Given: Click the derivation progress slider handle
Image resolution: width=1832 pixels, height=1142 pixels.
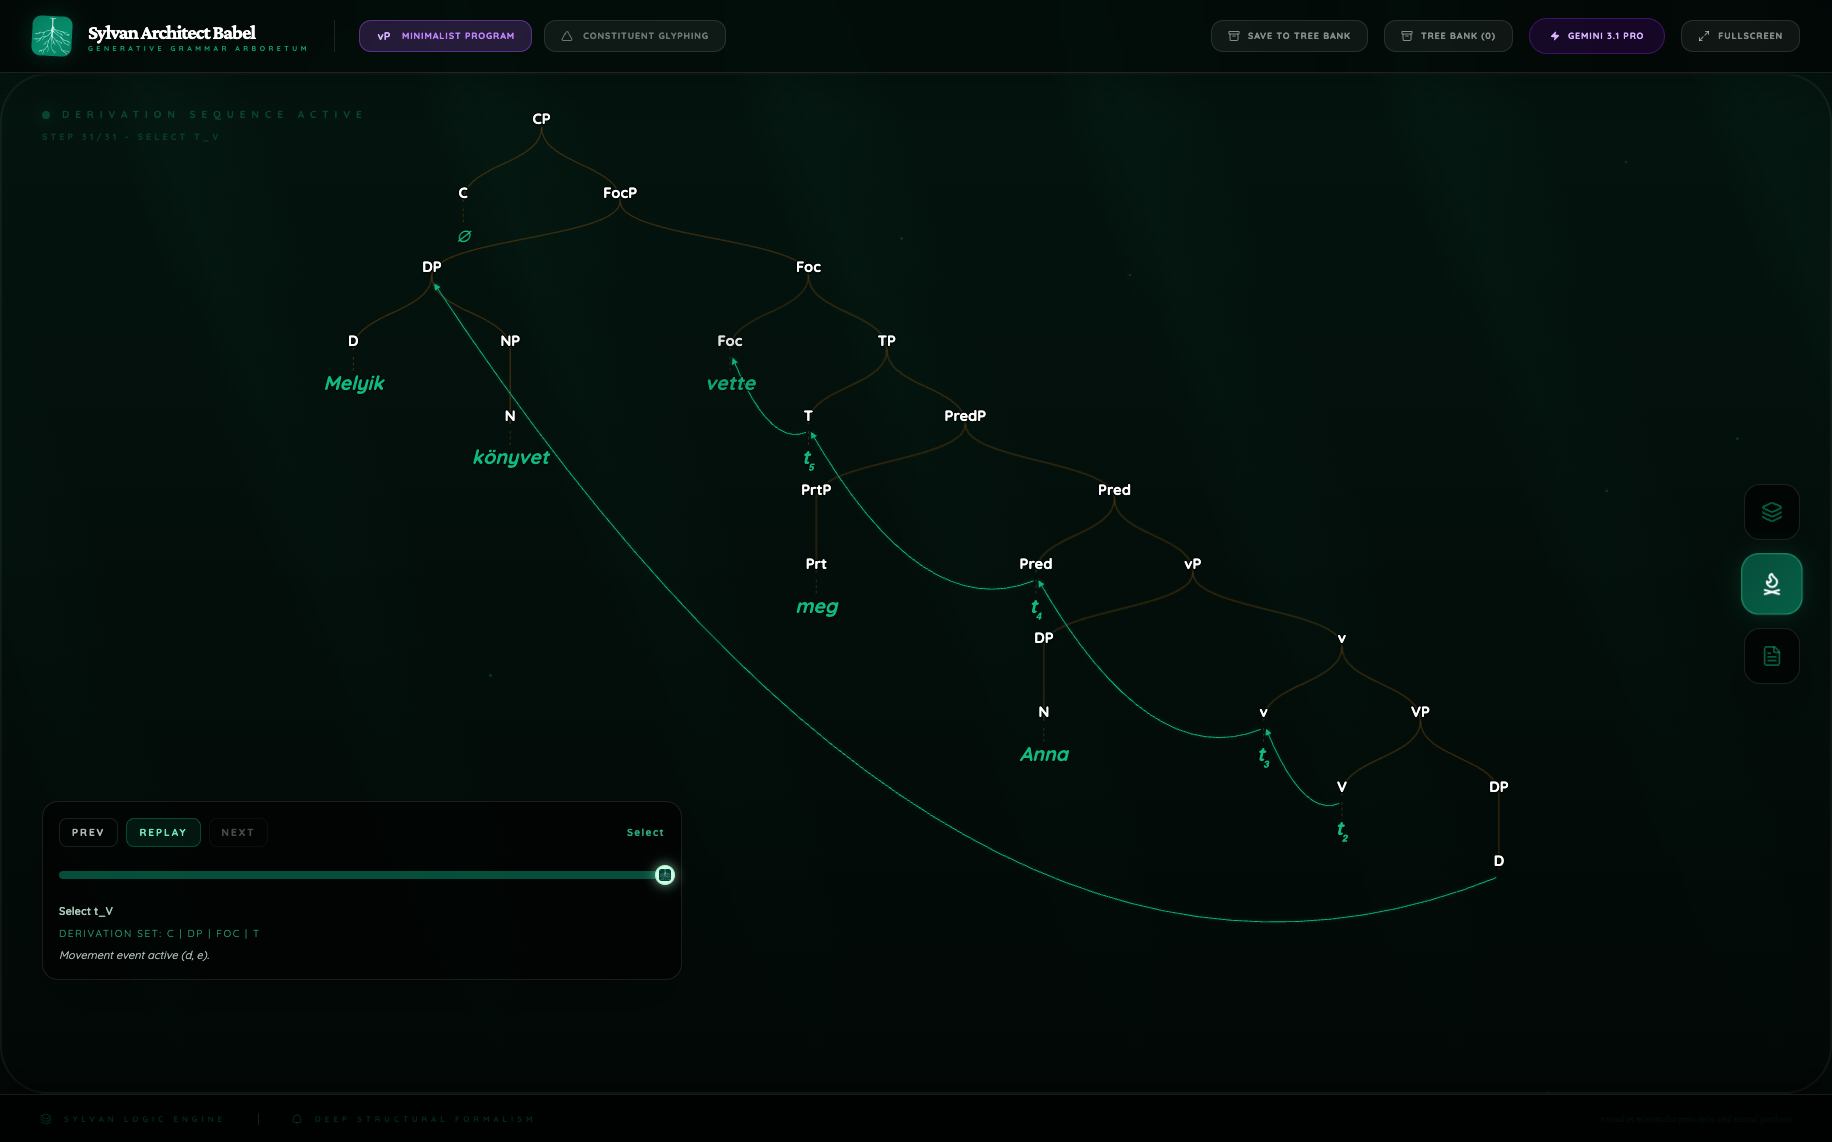Looking at the screenshot, I should pyautogui.click(x=665, y=875).
